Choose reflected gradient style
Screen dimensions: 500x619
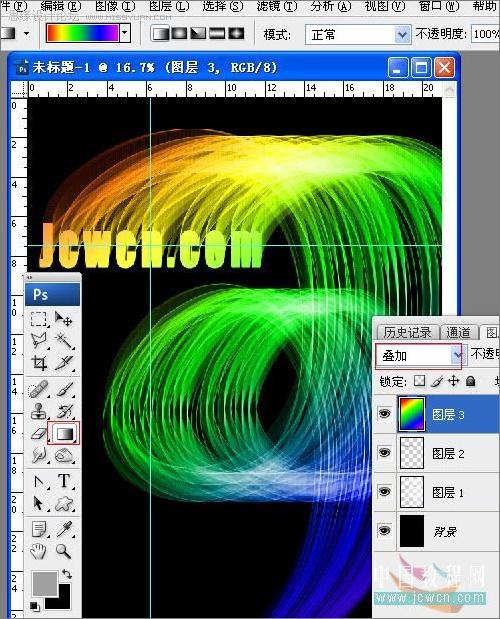pyautogui.click(x=217, y=34)
